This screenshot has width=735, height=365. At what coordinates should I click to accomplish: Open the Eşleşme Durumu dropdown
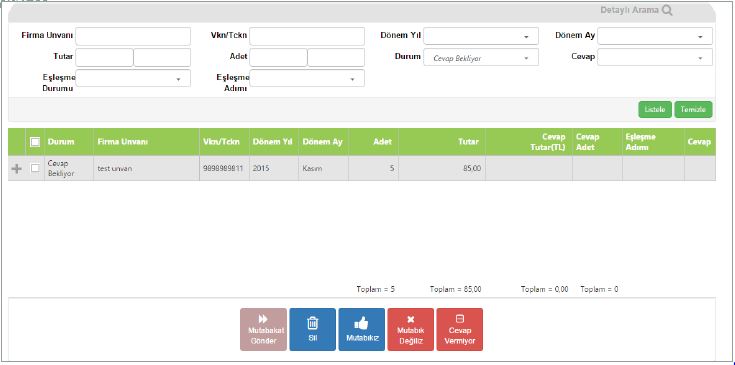133,78
